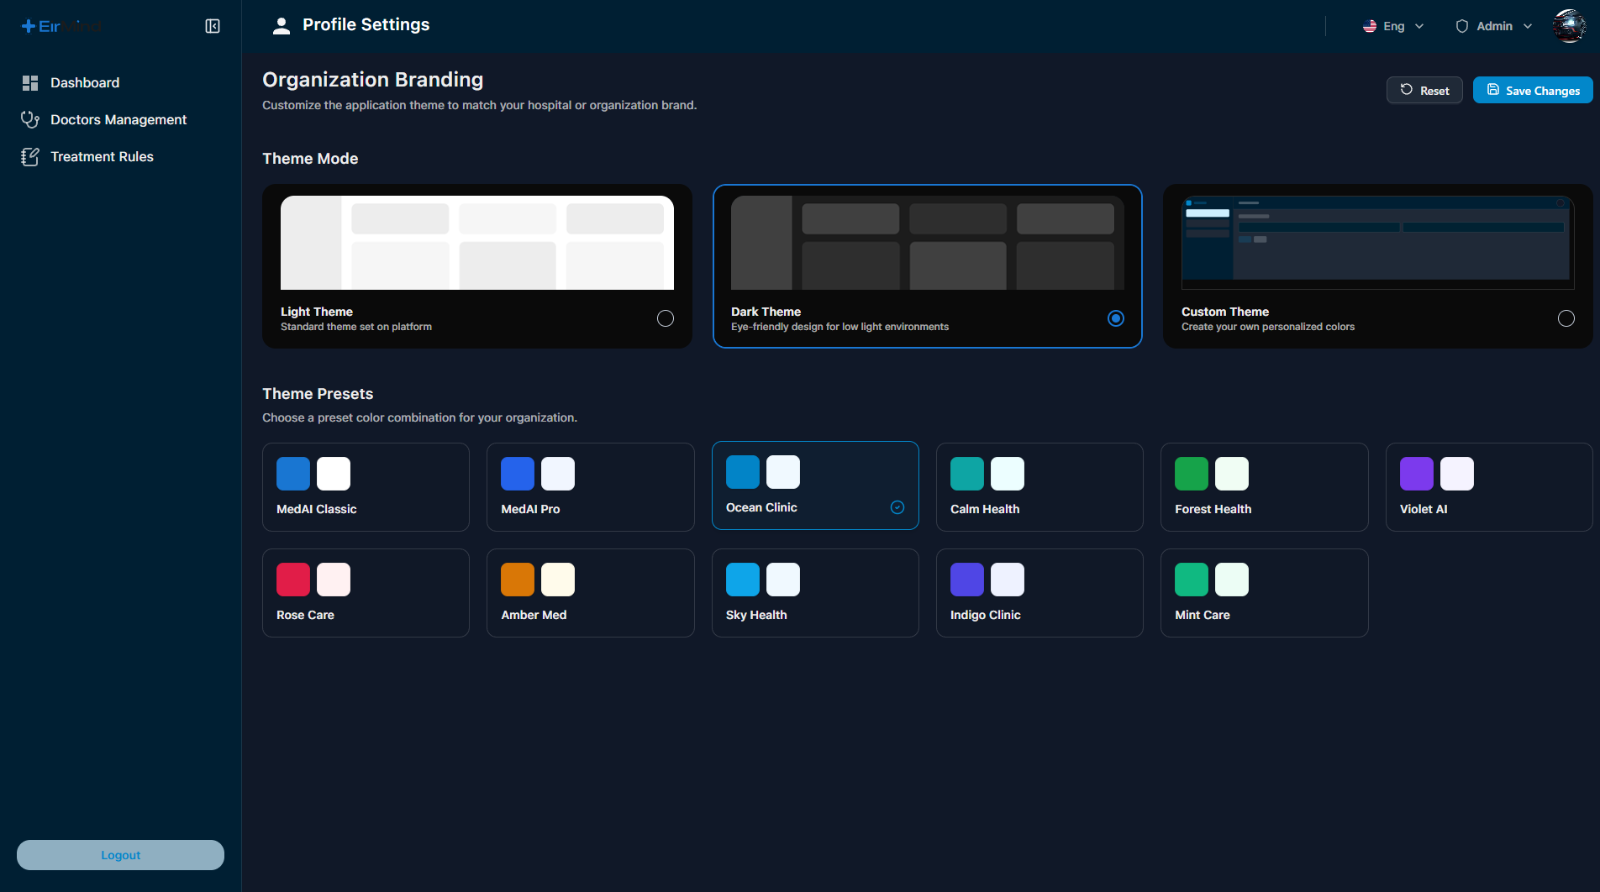
Task: Expand the Eng language dropdown
Action: click(1393, 26)
